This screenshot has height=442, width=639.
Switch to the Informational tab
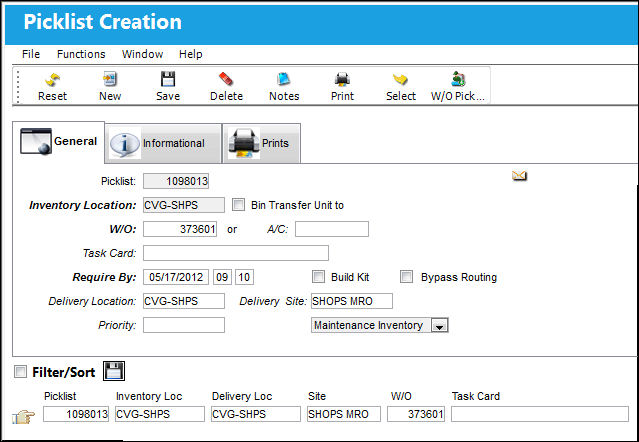point(163,143)
